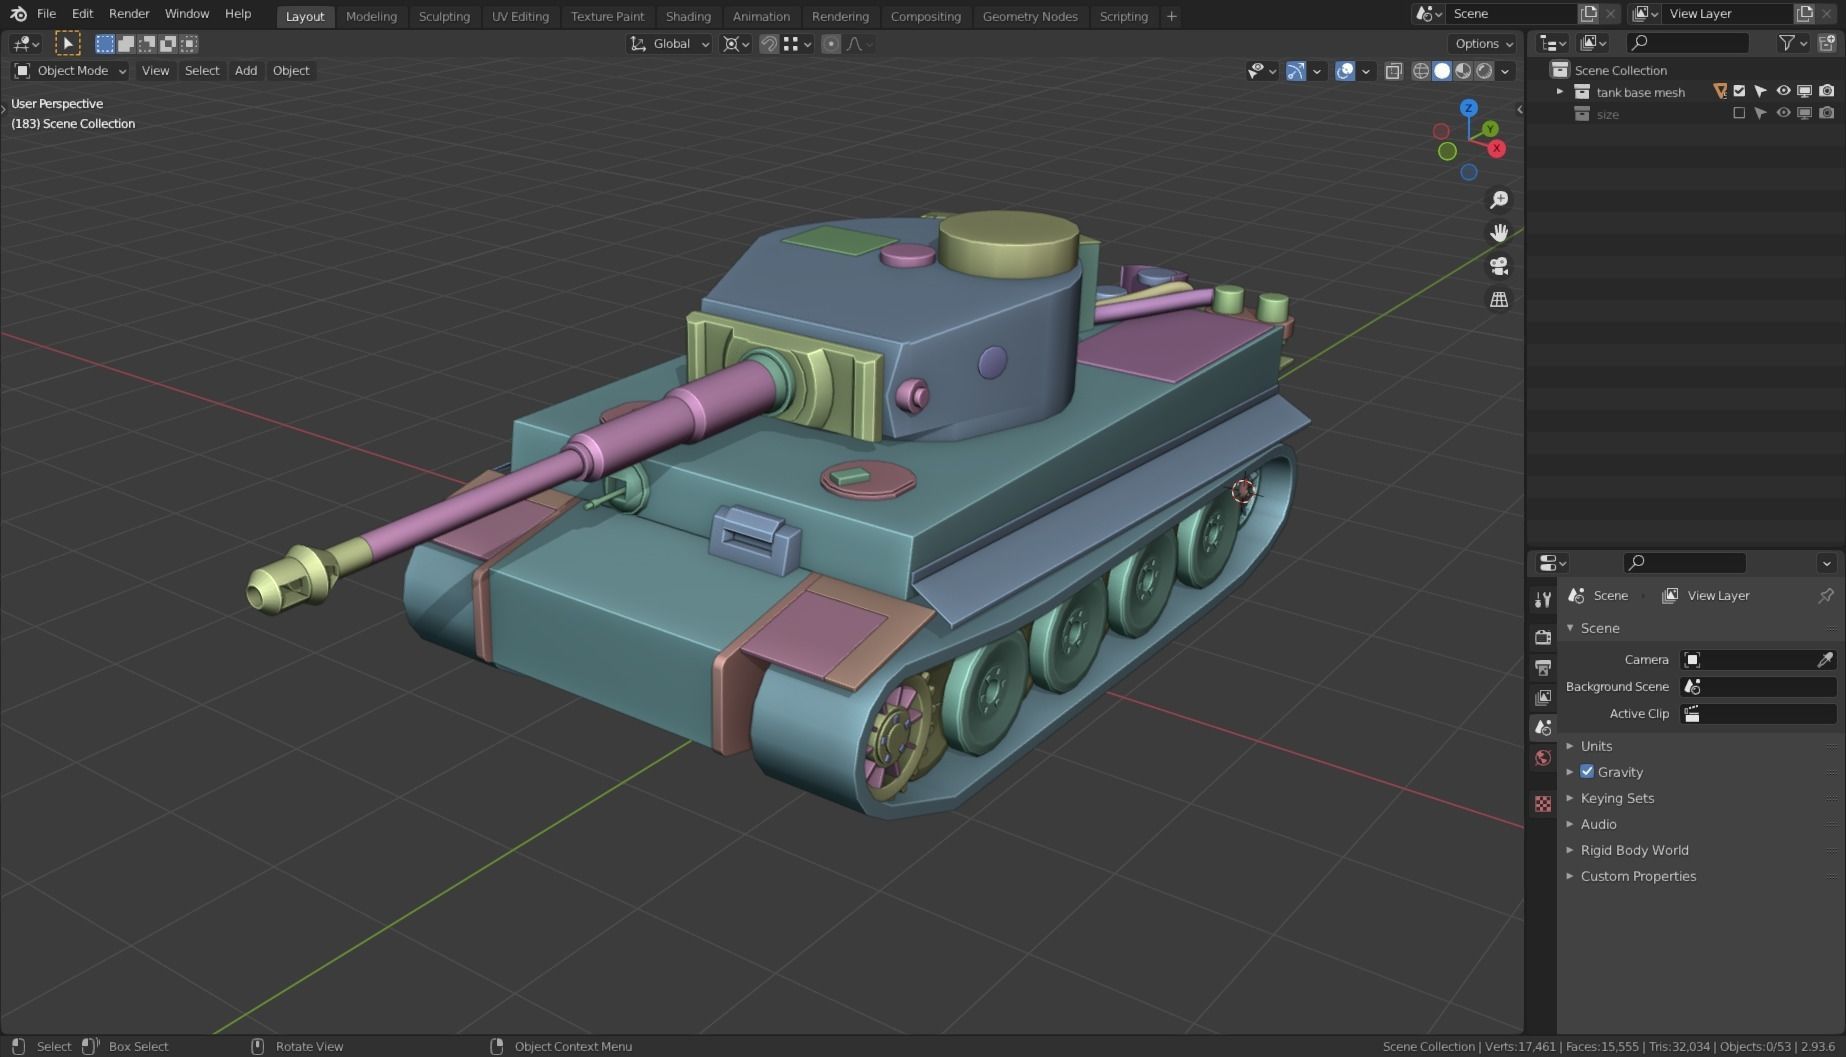Image resolution: width=1846 pixels, height=1057 pixels.
Task: Select the Tweak select tool icon
Action: coord(67,43)
